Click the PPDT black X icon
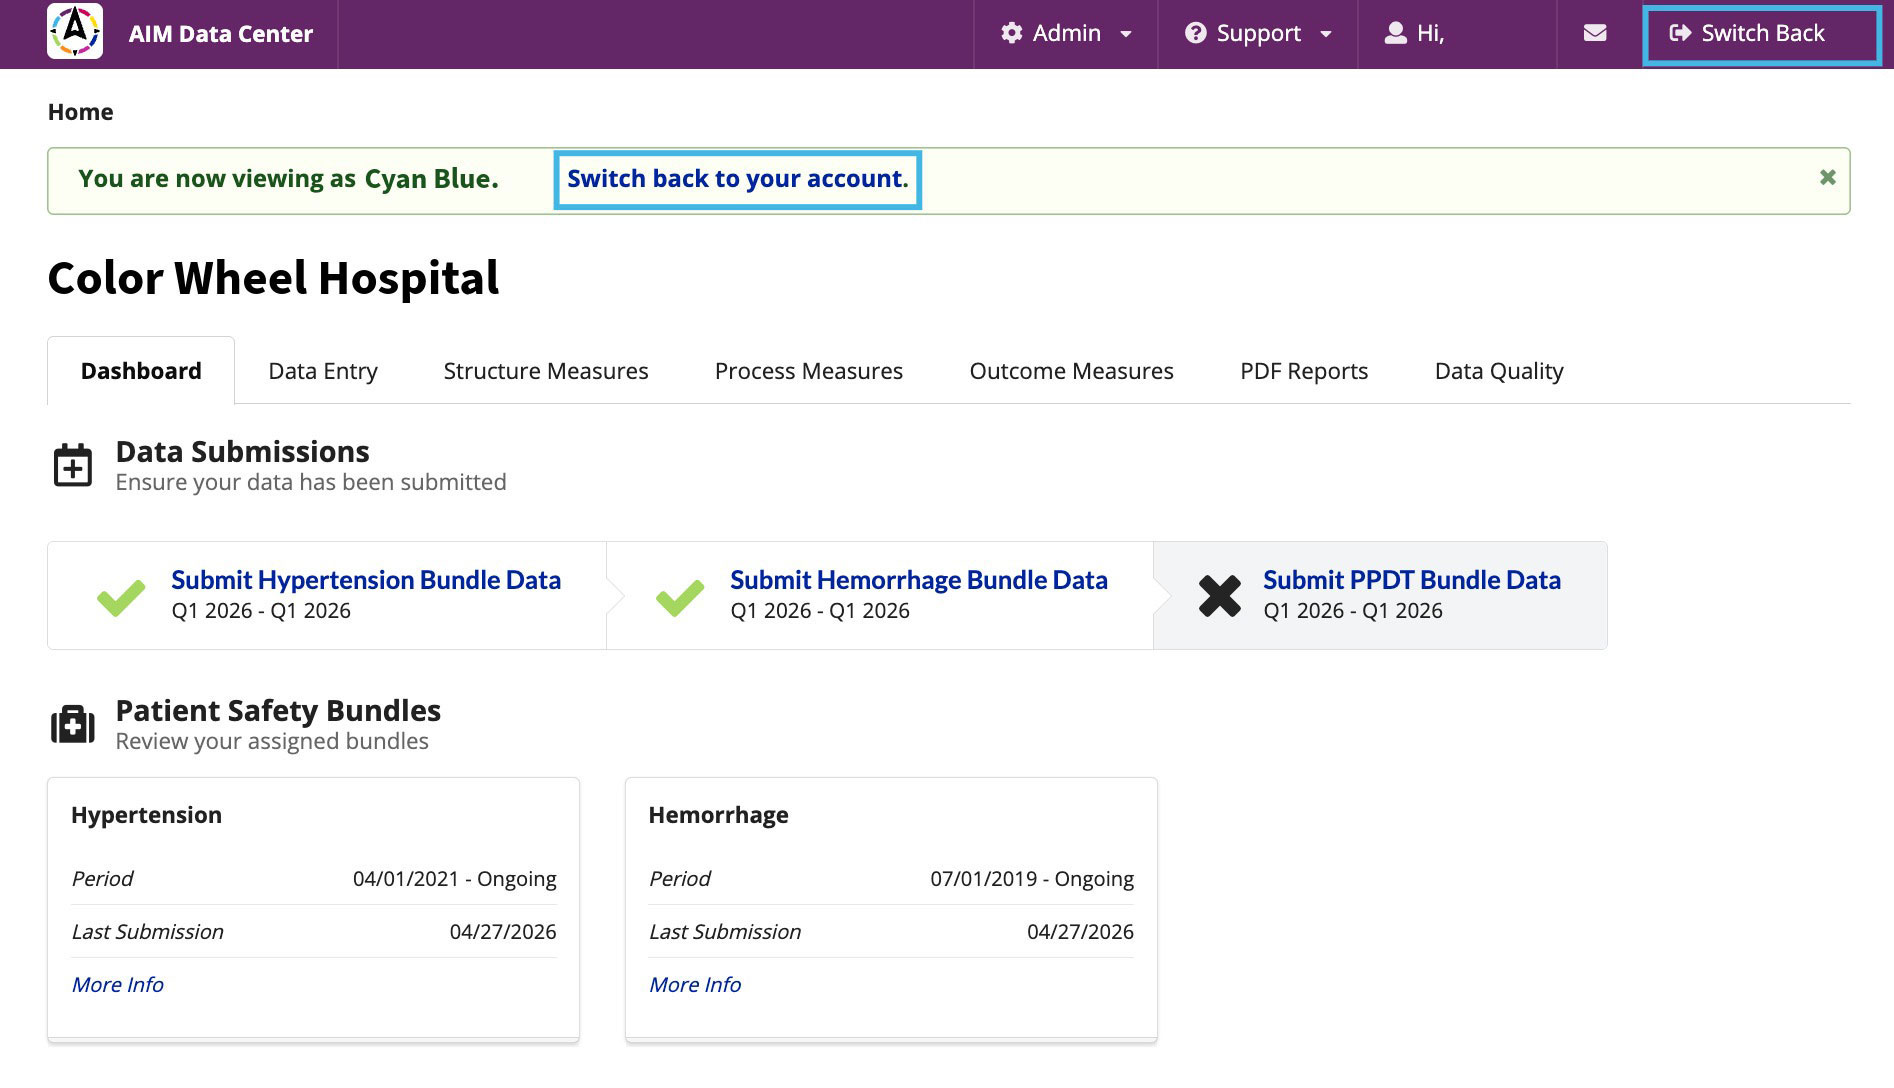The width and height of the screenshot is (1894, 1088). point(1220,596)
